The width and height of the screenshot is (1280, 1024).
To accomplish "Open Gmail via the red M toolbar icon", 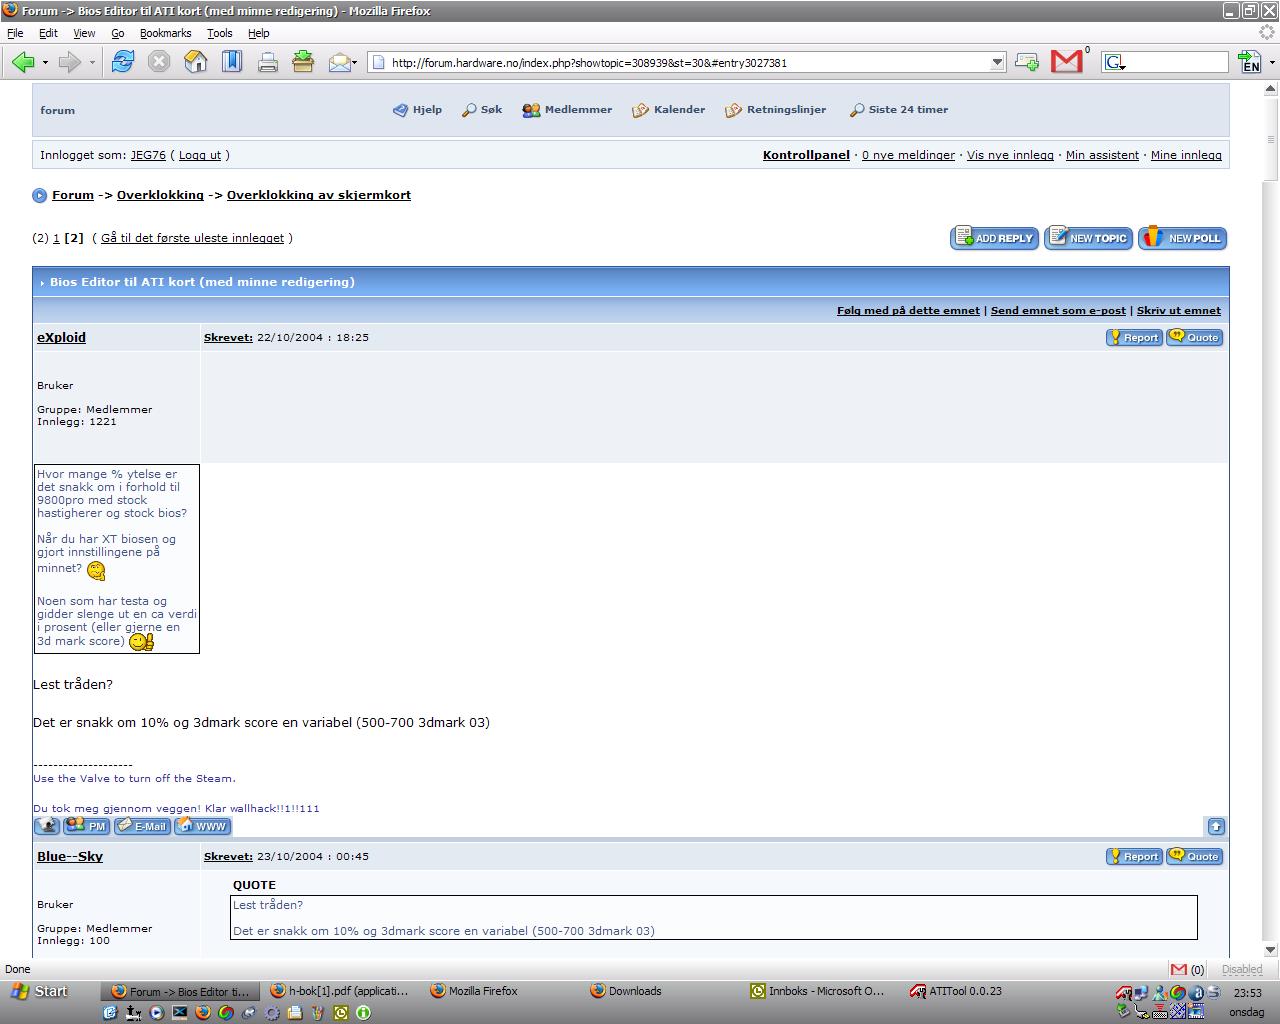I will pyautogui.click(x=1067, y=62).
